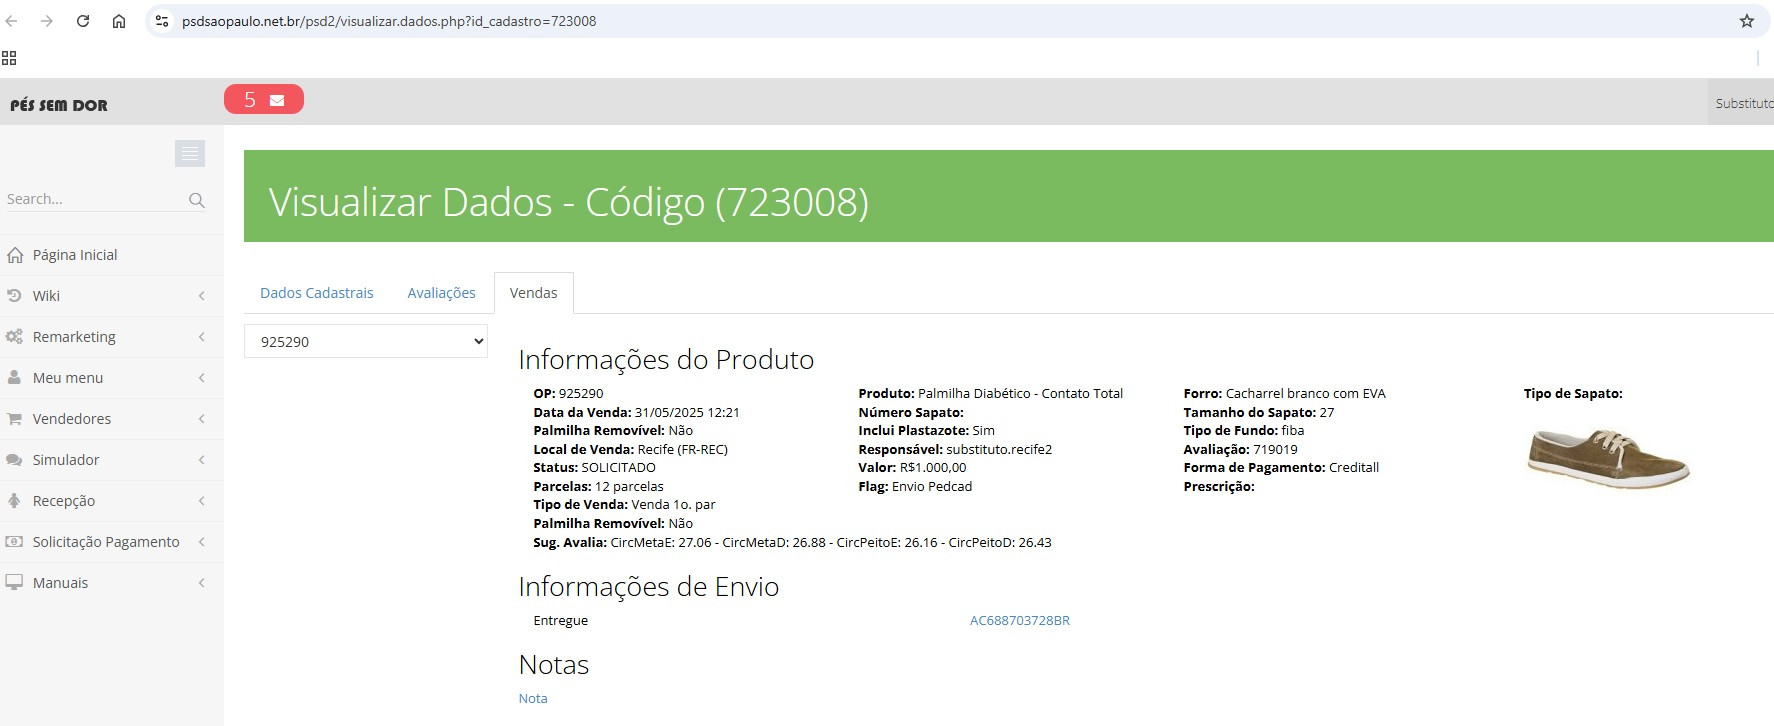This screenshot has width=1774, height=726.
Task: Expand the Remarketing submenu chevron
Action: [202, 337]
